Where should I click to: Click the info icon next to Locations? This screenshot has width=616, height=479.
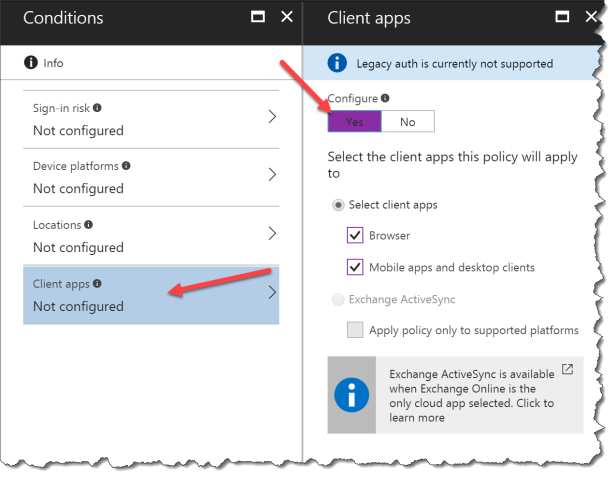click(x=89, y=224)
